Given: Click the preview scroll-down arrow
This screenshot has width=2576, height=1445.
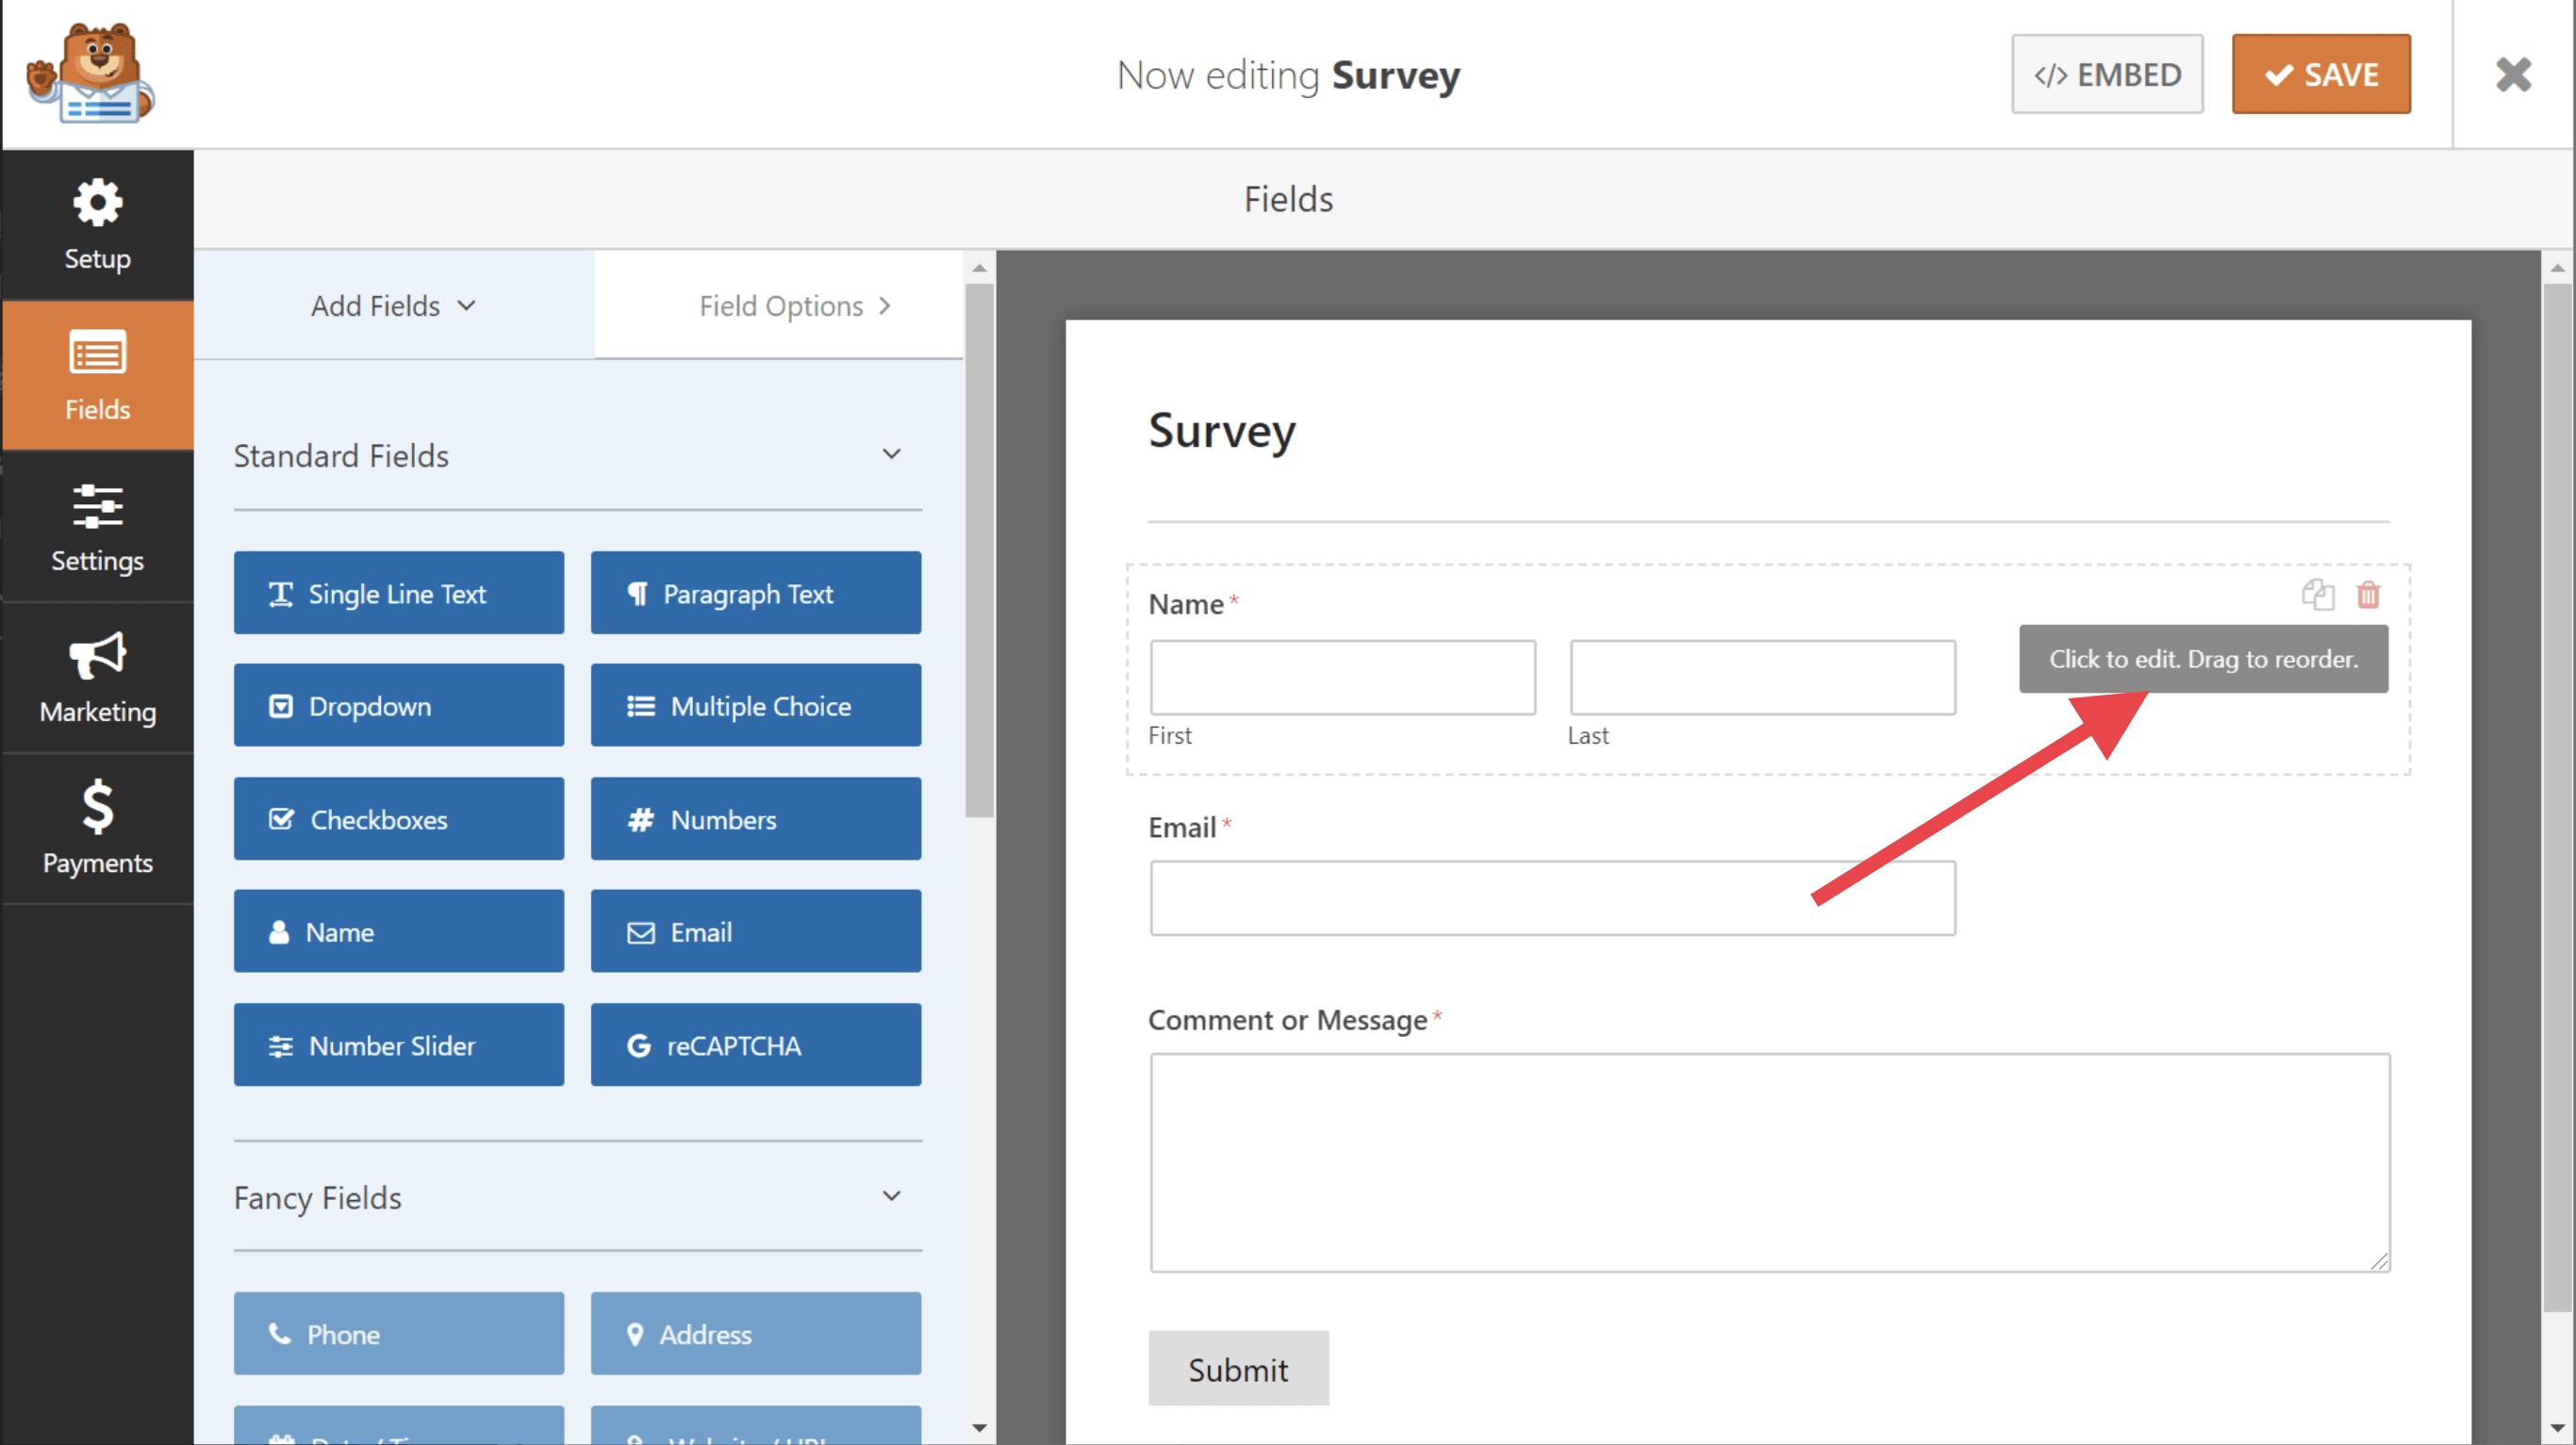Looking at the screenshot, I should (x=2557, y=1428).
